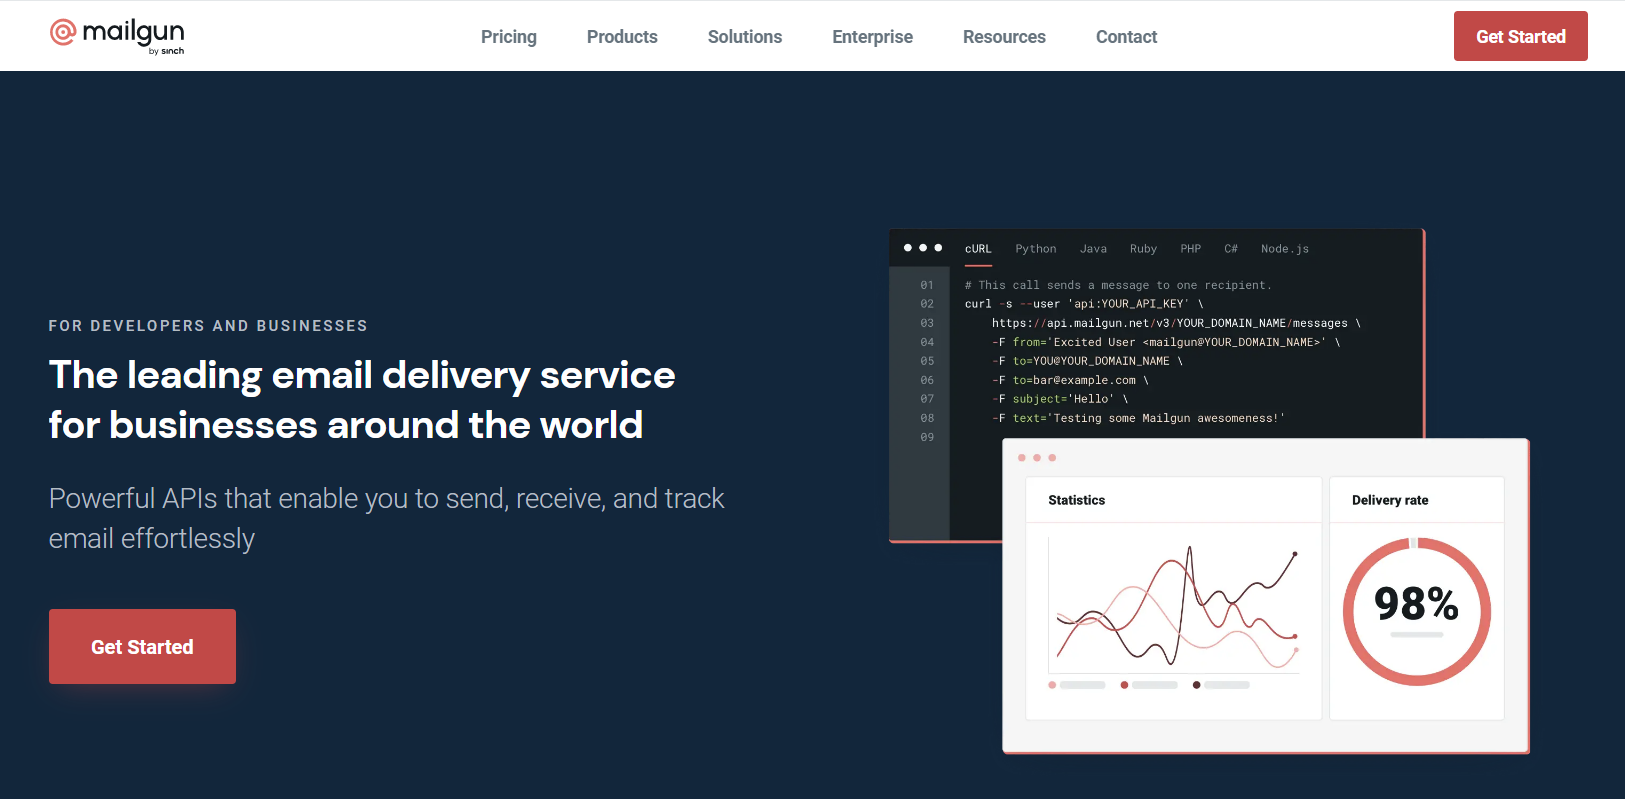Open the Resources menu
Screen dimensions: 1625x799
[x=1004, y=37]
